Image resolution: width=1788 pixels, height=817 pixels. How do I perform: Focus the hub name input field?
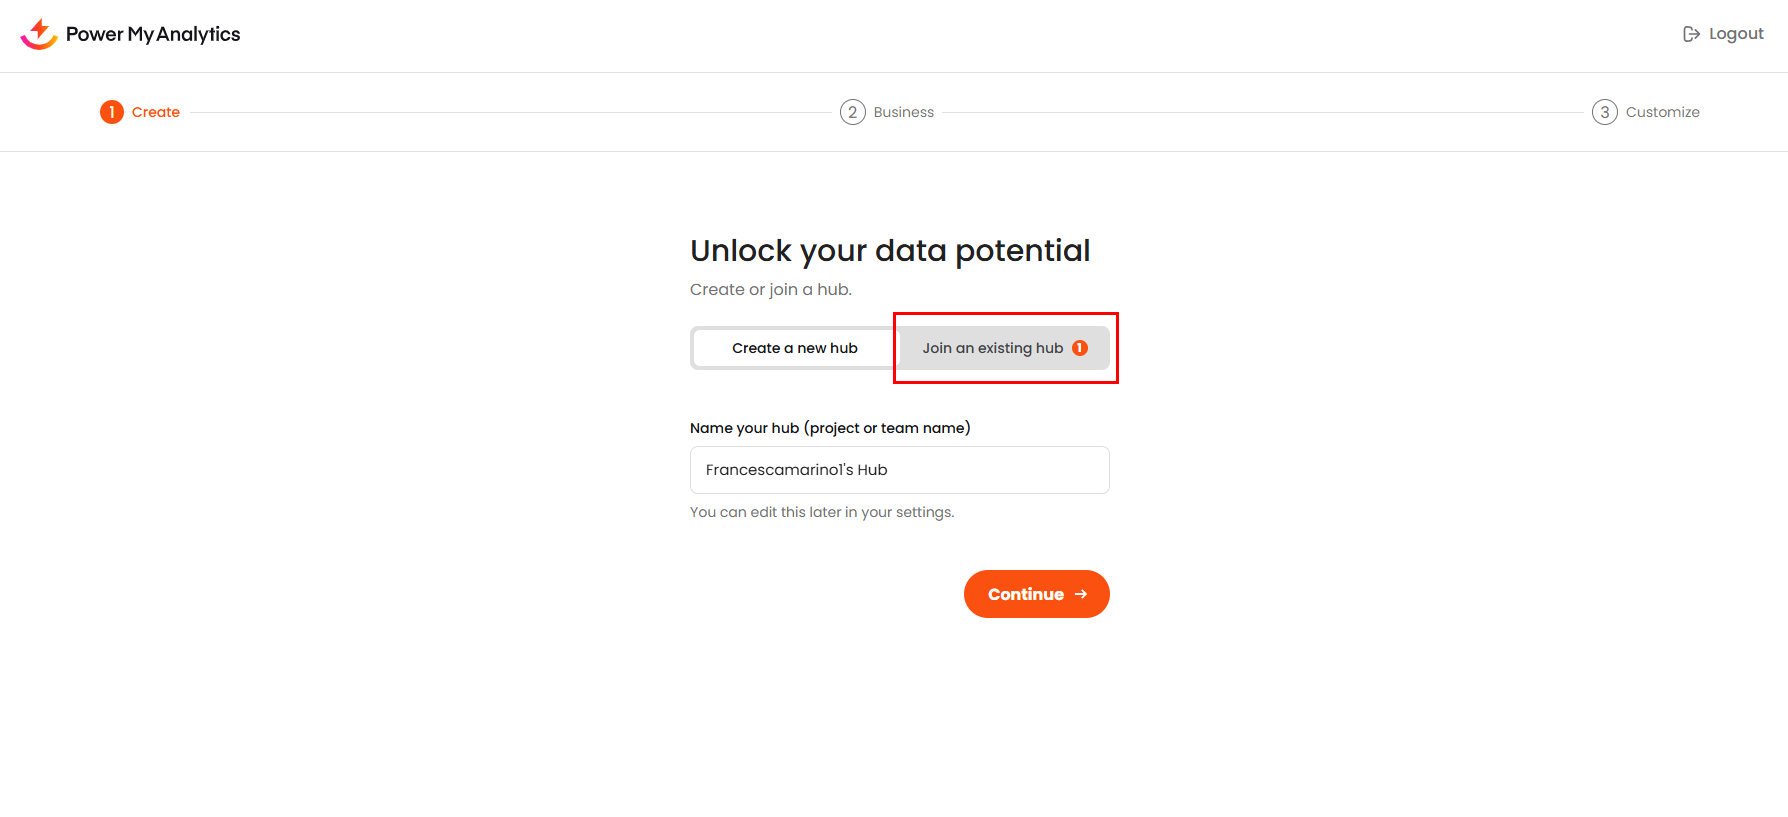click(899, 470)
